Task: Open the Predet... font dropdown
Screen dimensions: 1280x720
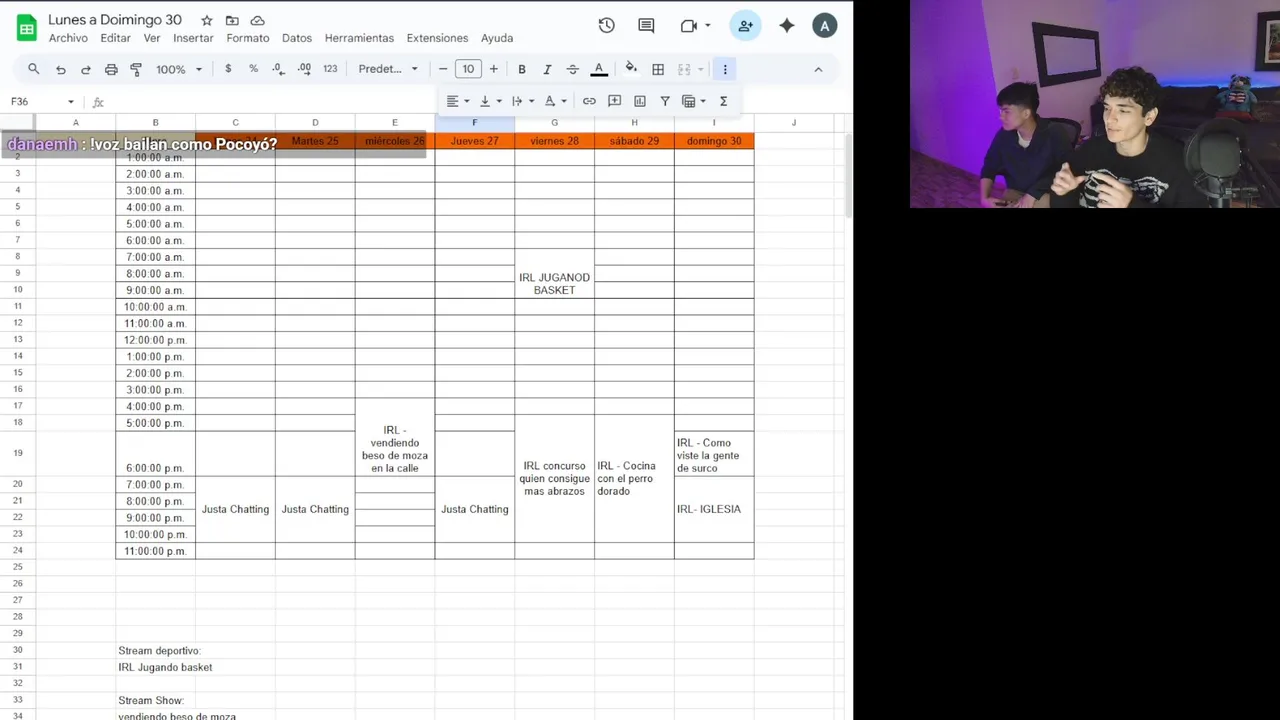Action: click(x=388, y=69)
